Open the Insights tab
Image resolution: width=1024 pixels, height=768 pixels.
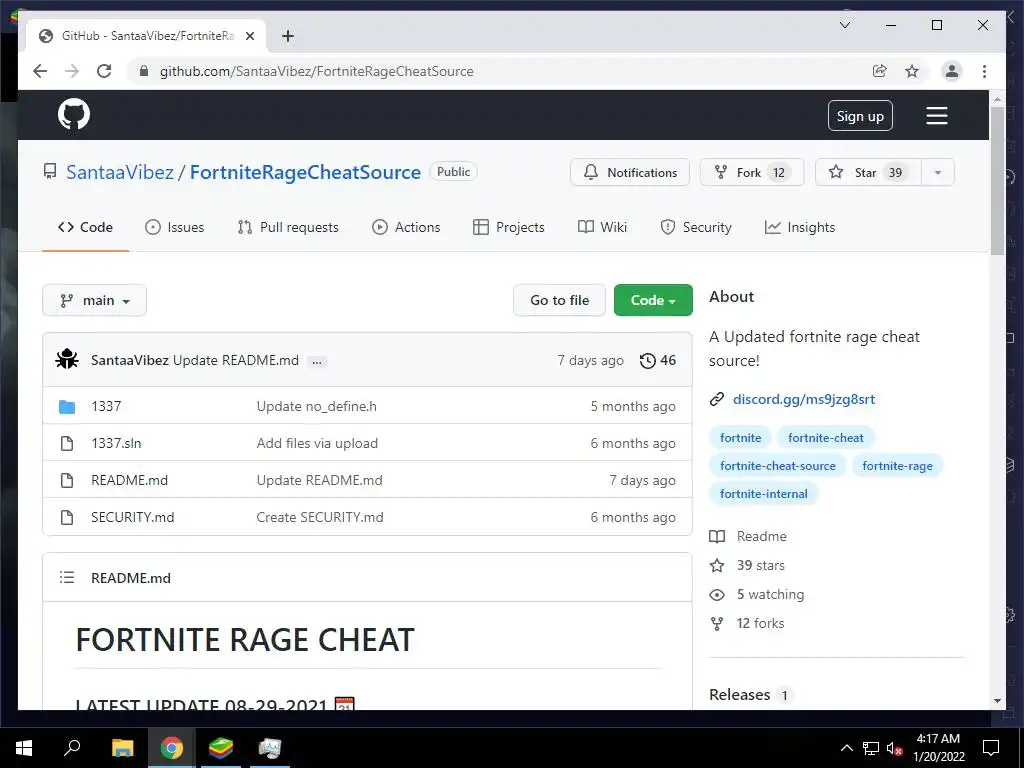point(800,227)
